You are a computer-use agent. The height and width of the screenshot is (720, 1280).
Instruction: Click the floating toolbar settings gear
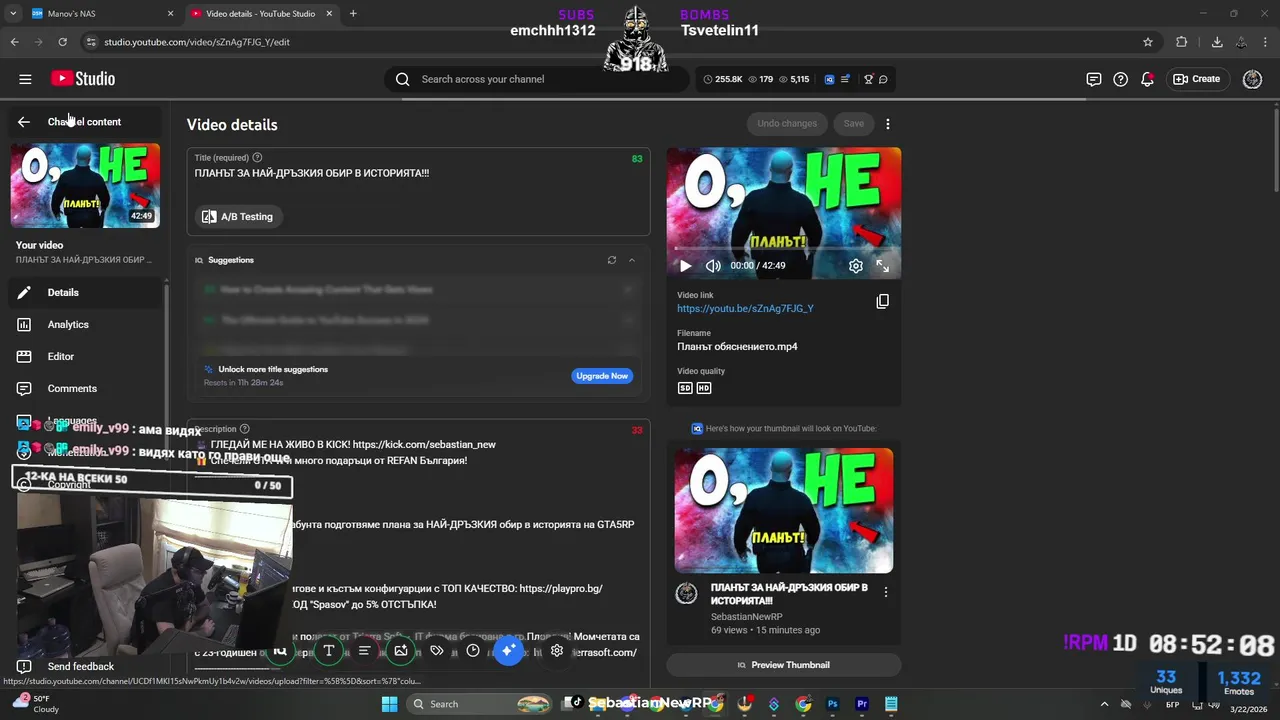click(x=557, y=651)
